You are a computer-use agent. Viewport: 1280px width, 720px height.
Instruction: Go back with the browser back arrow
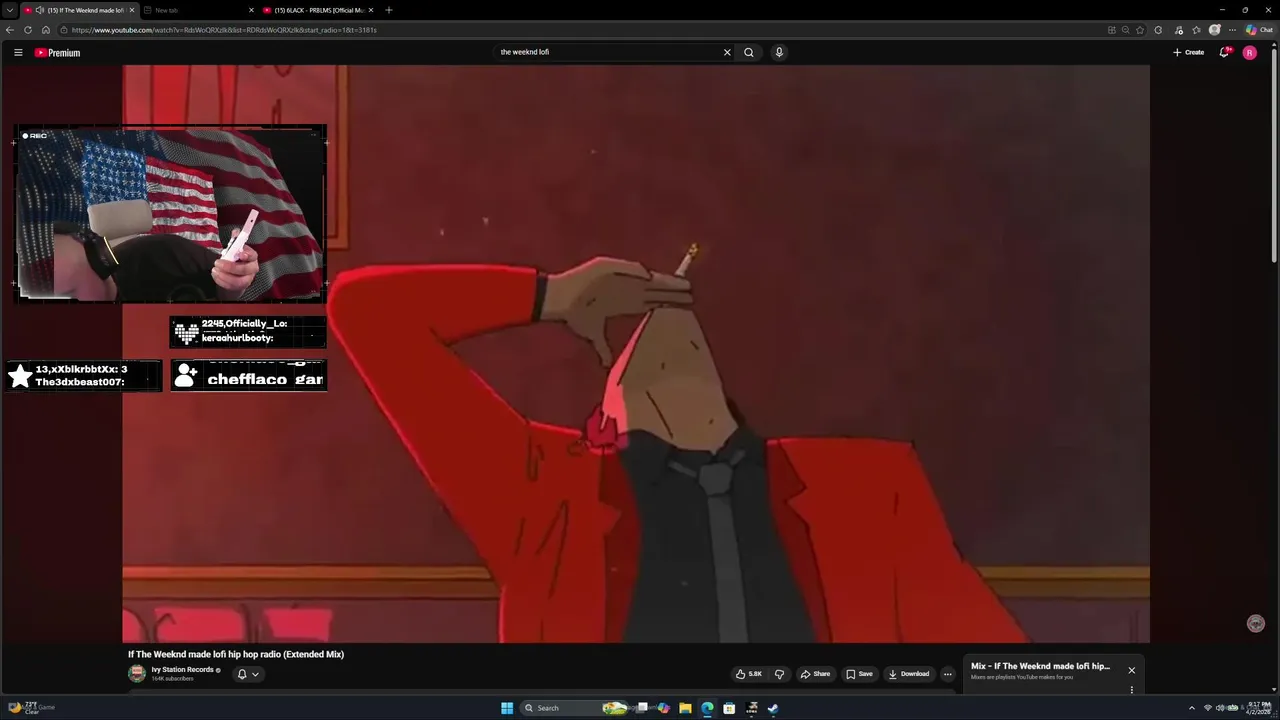[10, 30]
